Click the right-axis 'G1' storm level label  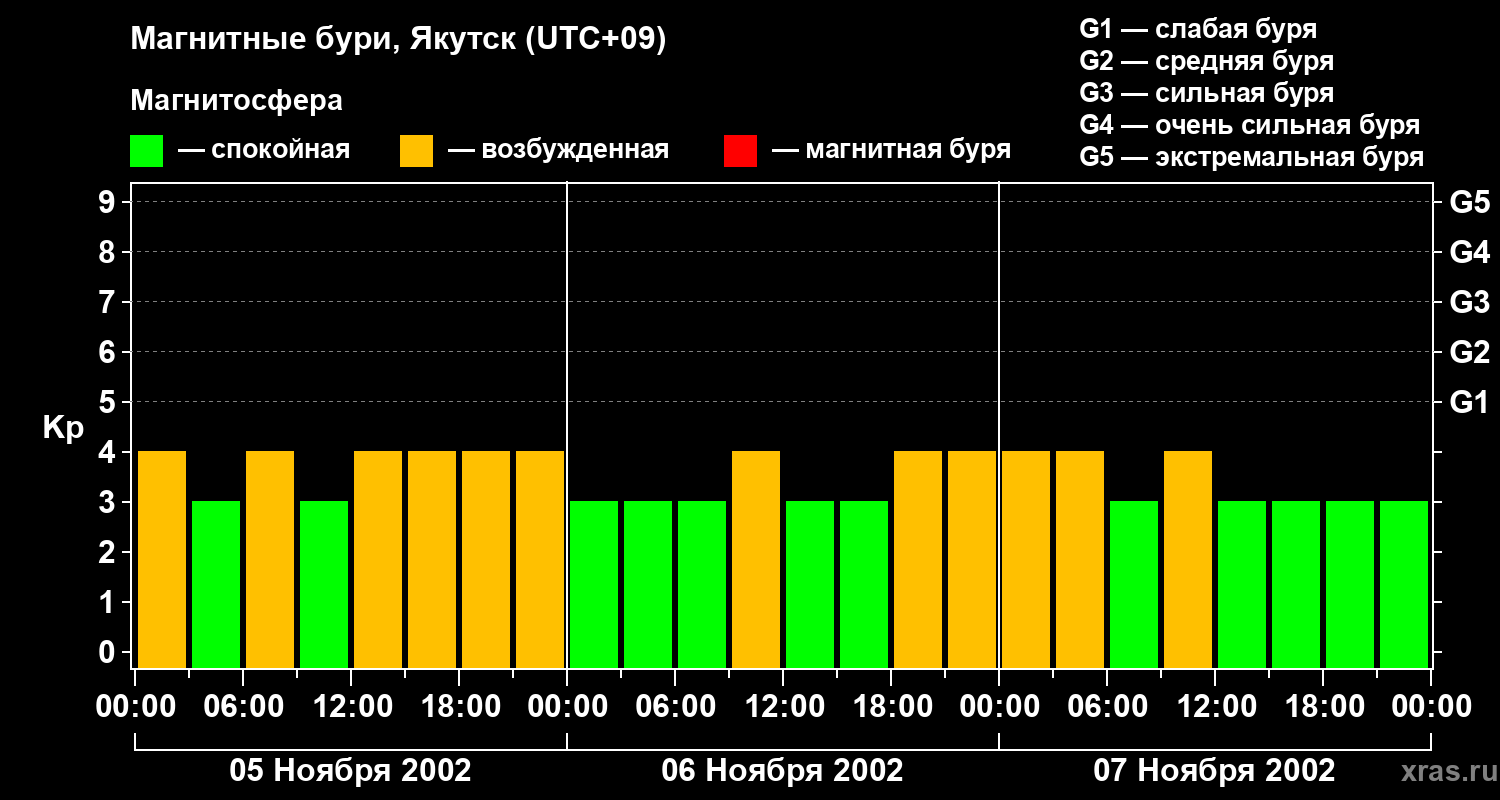[1469, 402]
